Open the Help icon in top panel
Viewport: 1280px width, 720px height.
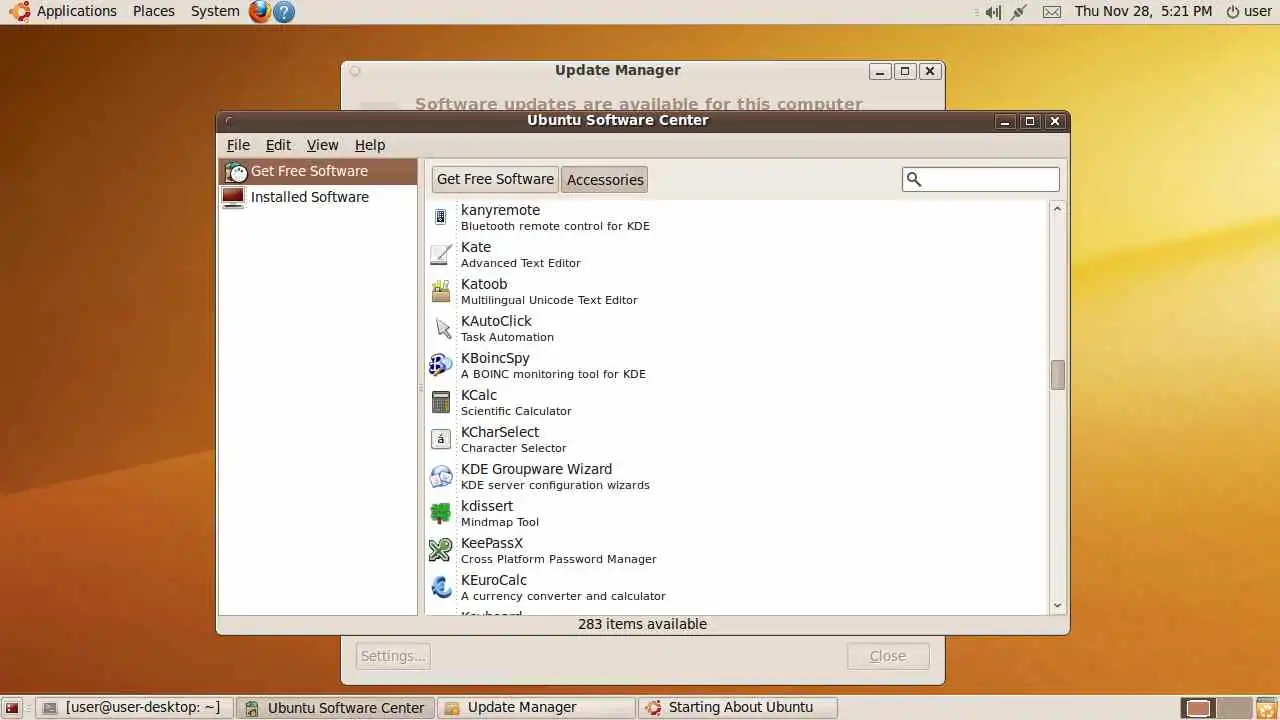pos(284,12)
